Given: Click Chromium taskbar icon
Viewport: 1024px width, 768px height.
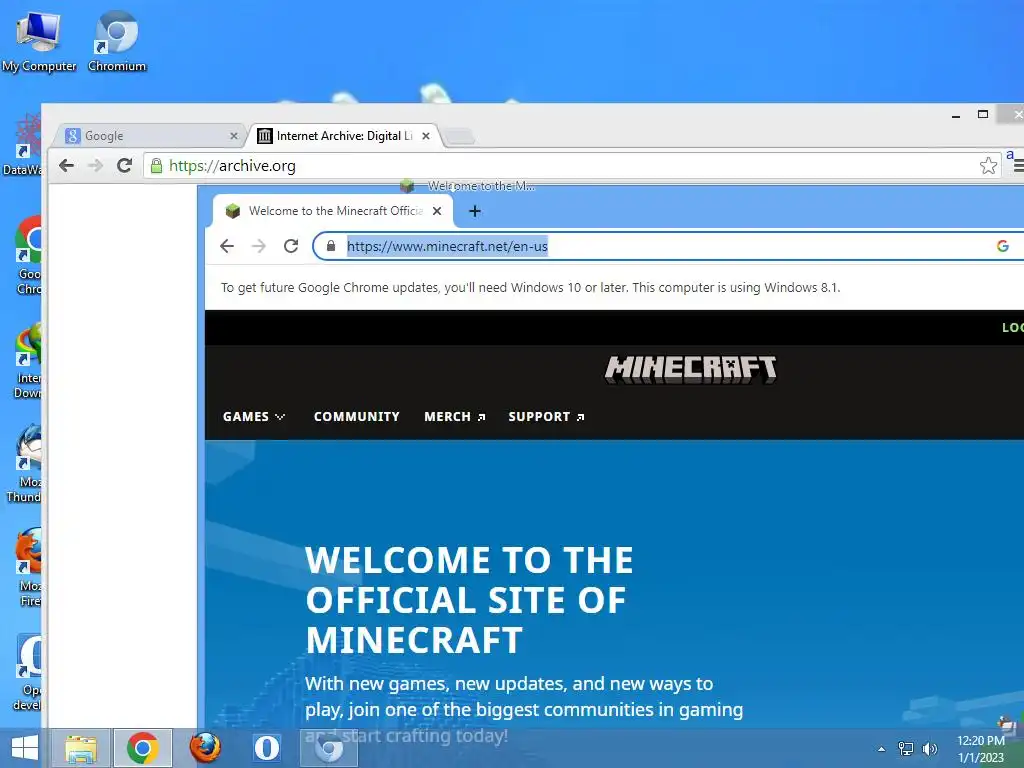Looking at the screenshot, I should [329, 748].
